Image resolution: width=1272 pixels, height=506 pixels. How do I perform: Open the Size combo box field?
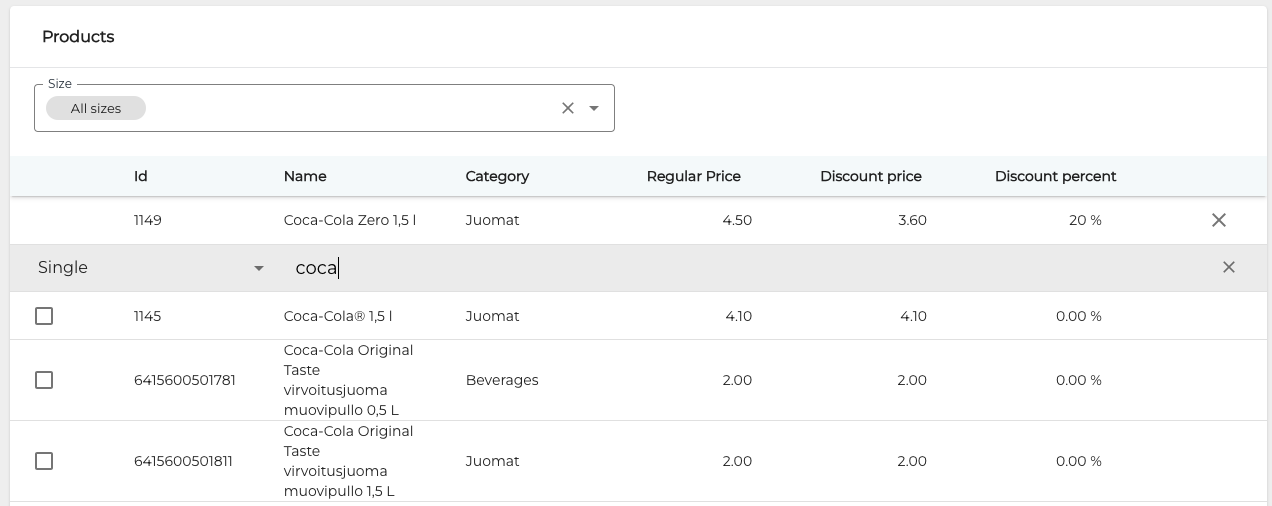coord(350,108)
